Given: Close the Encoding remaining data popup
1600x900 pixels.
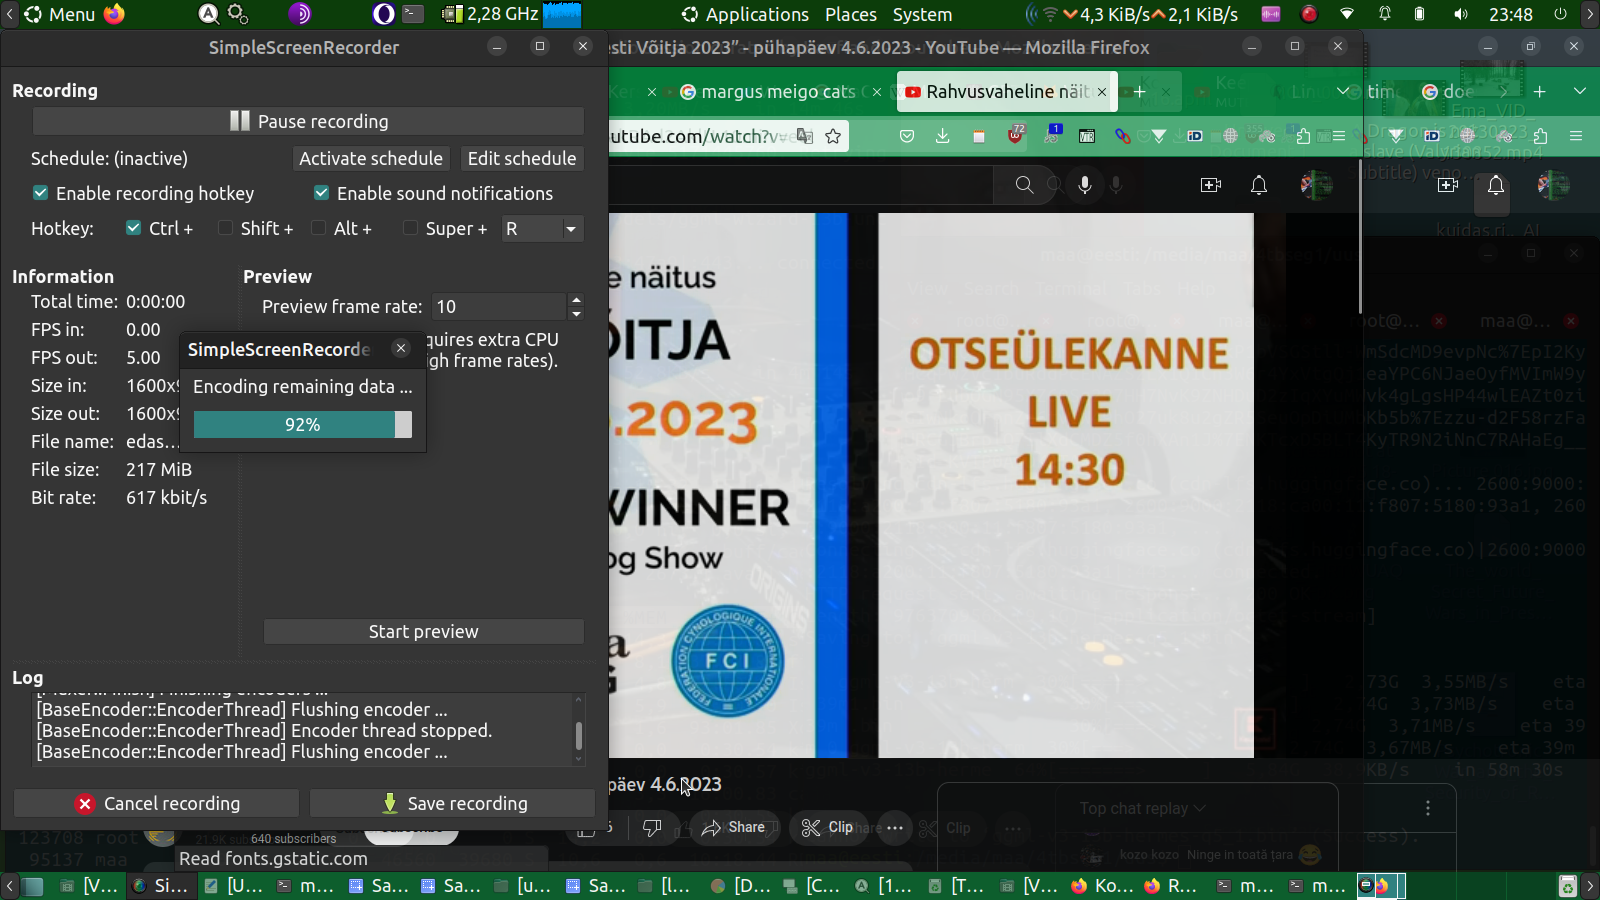Looking at the screenshot, I should (x=401, y=348).
